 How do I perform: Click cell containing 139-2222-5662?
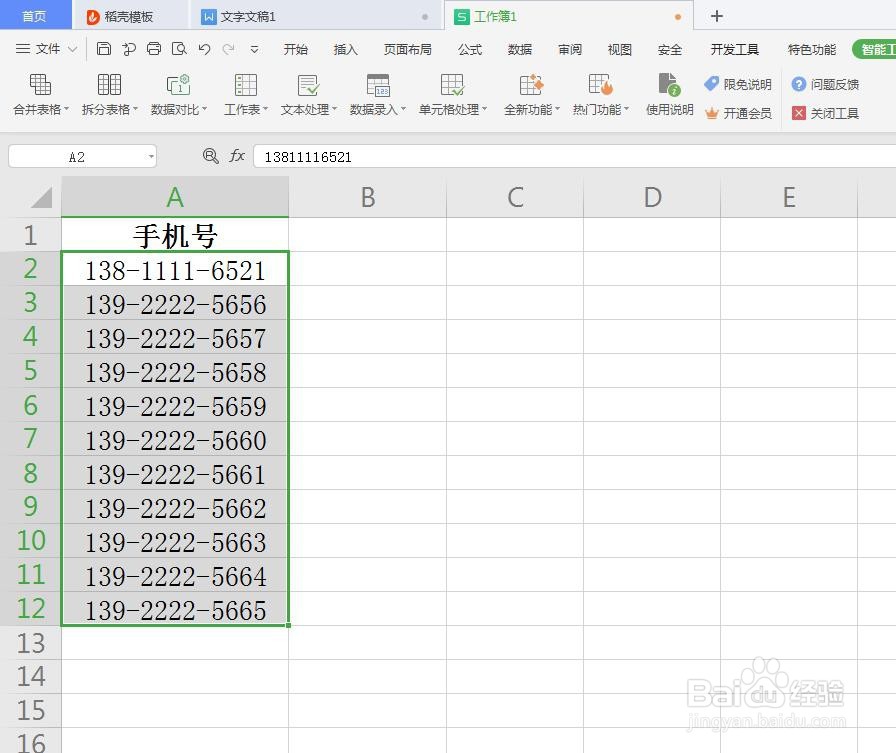(x=175, y=507)
